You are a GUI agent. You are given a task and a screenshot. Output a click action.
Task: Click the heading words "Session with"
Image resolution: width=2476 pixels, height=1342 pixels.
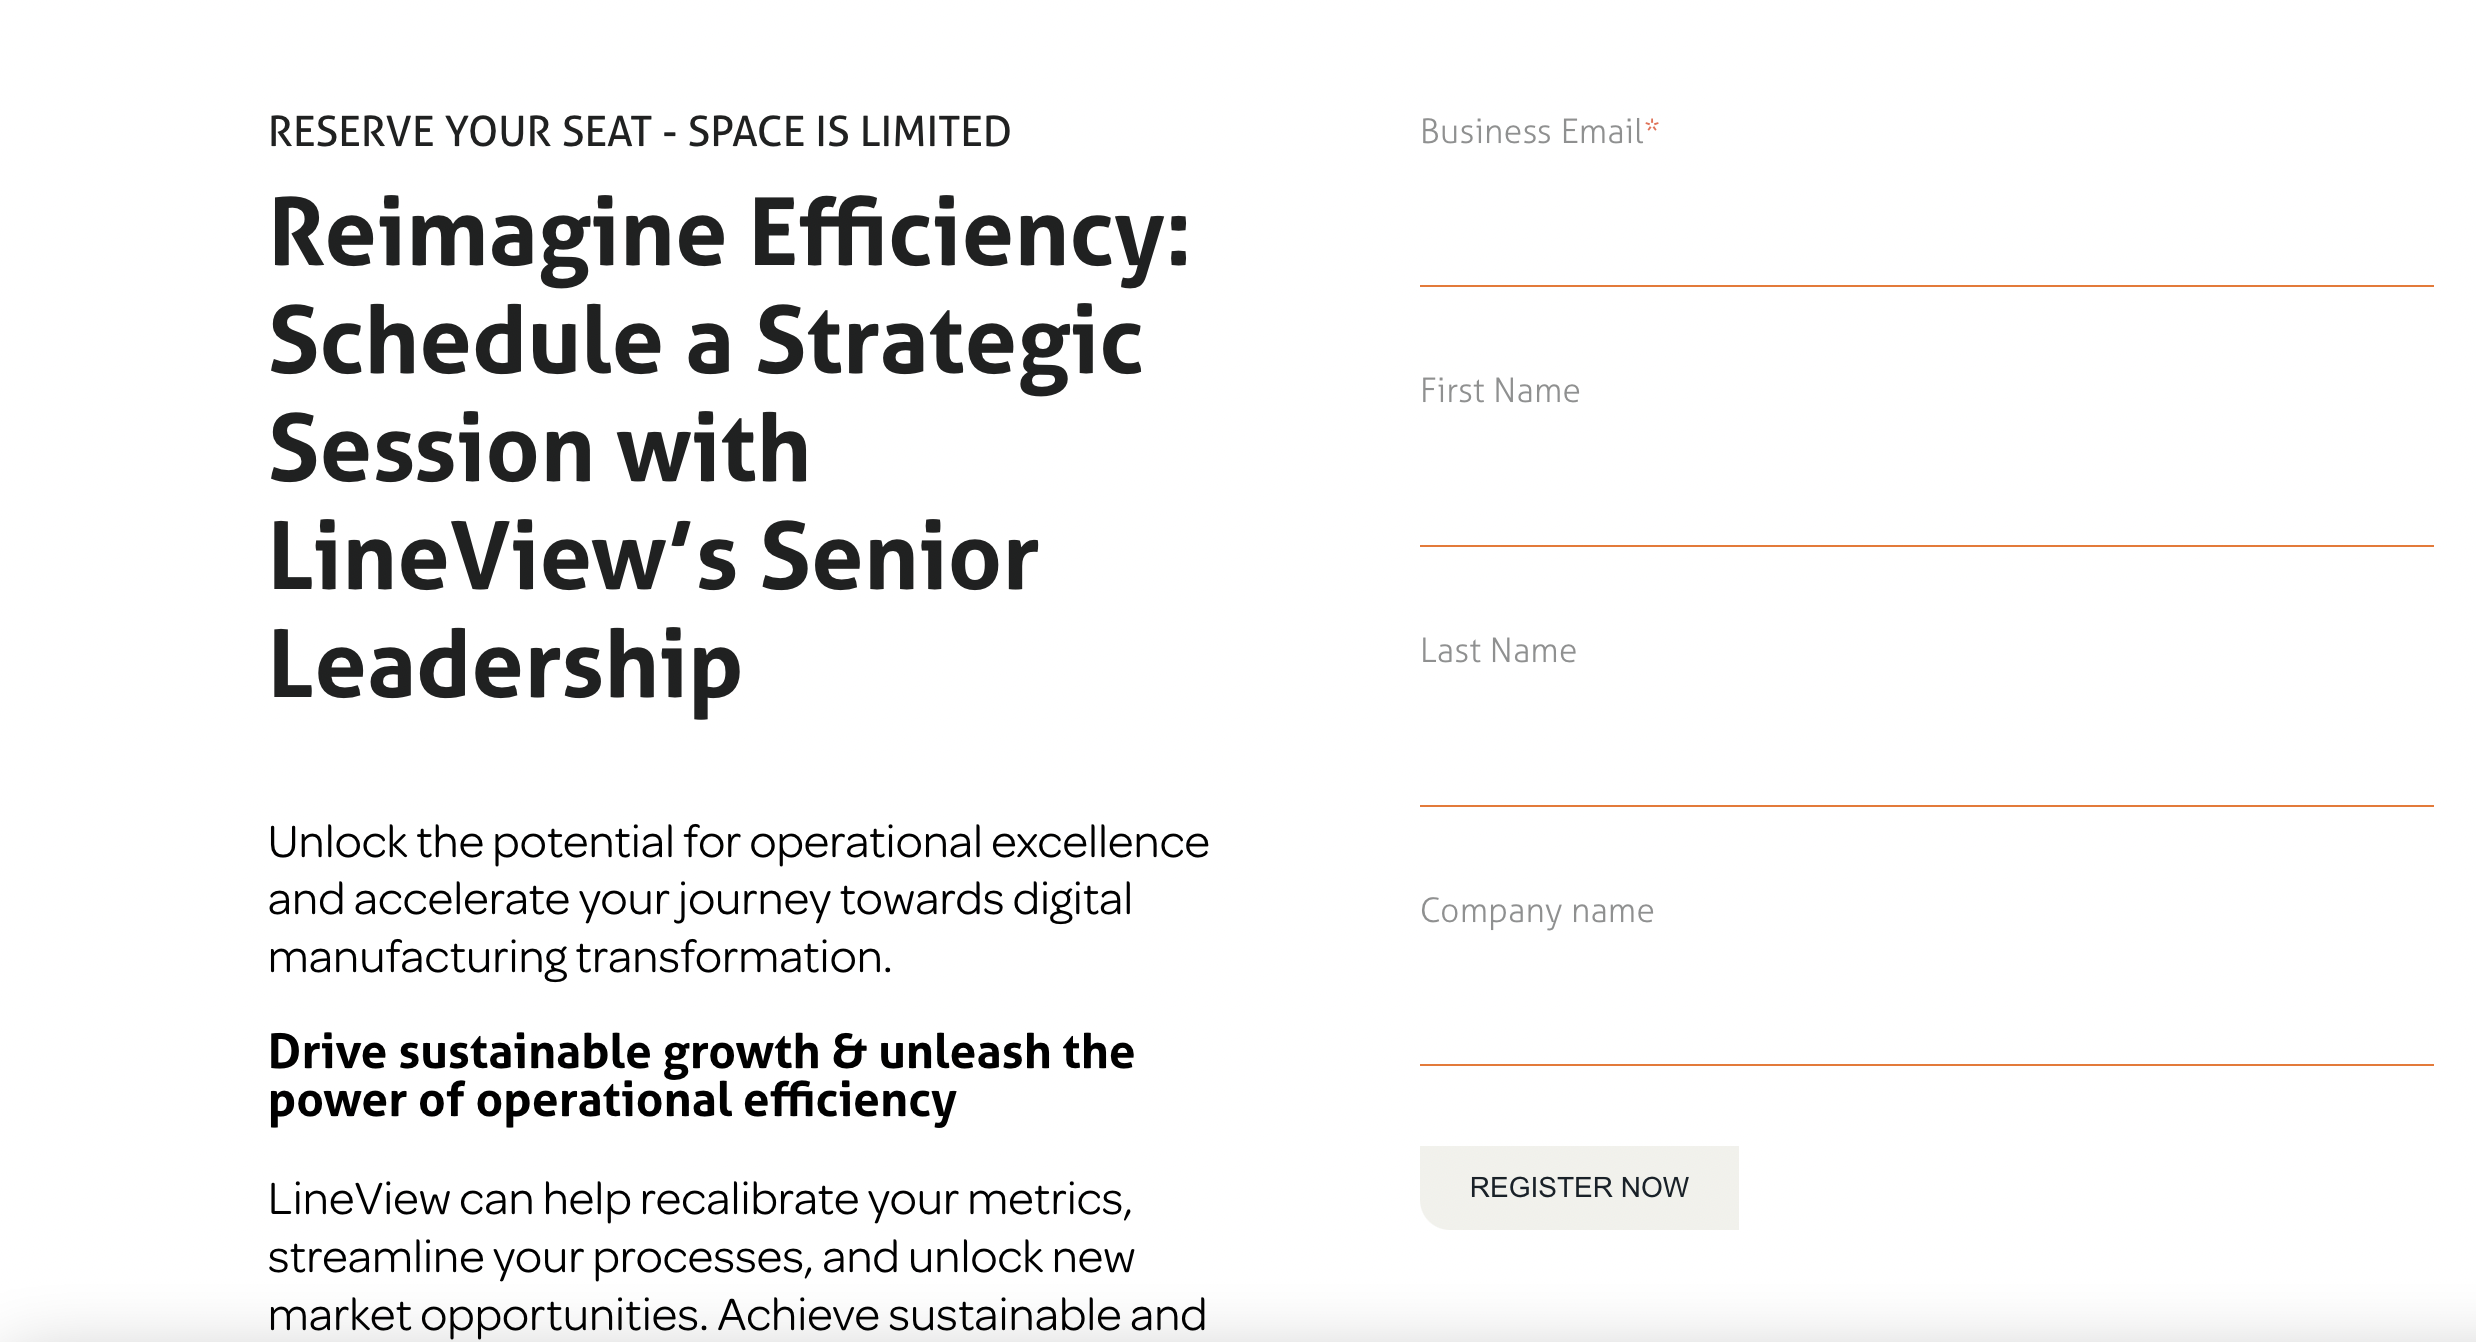tap(539, 450)
